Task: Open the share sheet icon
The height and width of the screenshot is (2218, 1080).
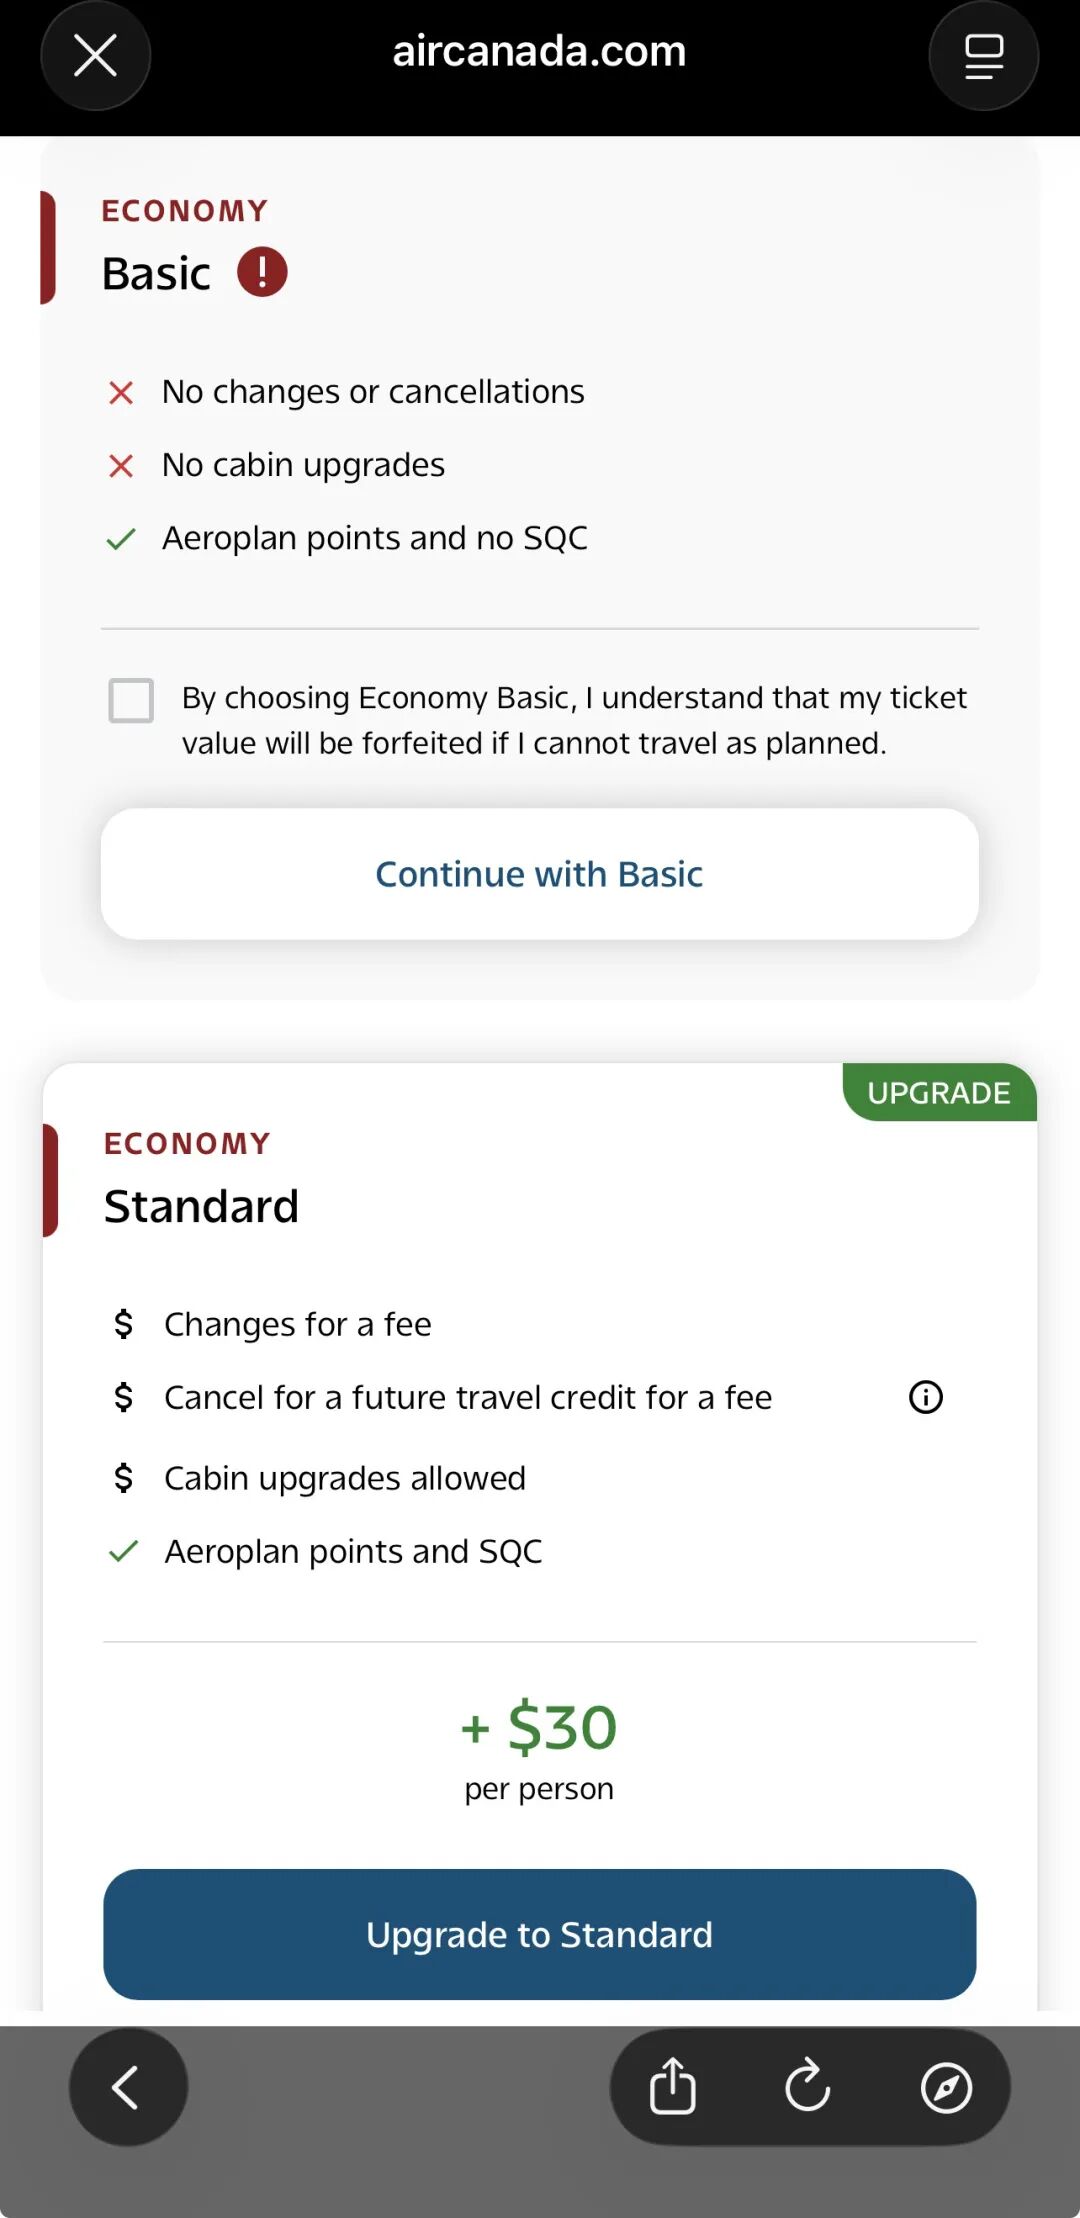Action: (x=672, y=2087)
